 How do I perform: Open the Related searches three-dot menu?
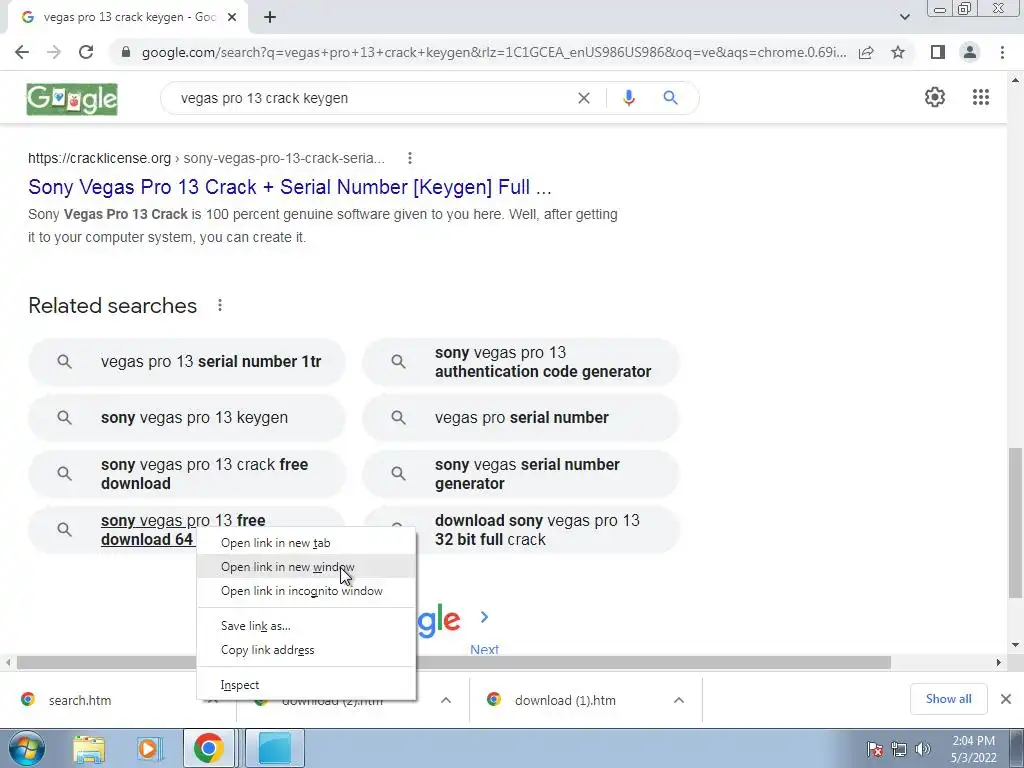(220, 305)
